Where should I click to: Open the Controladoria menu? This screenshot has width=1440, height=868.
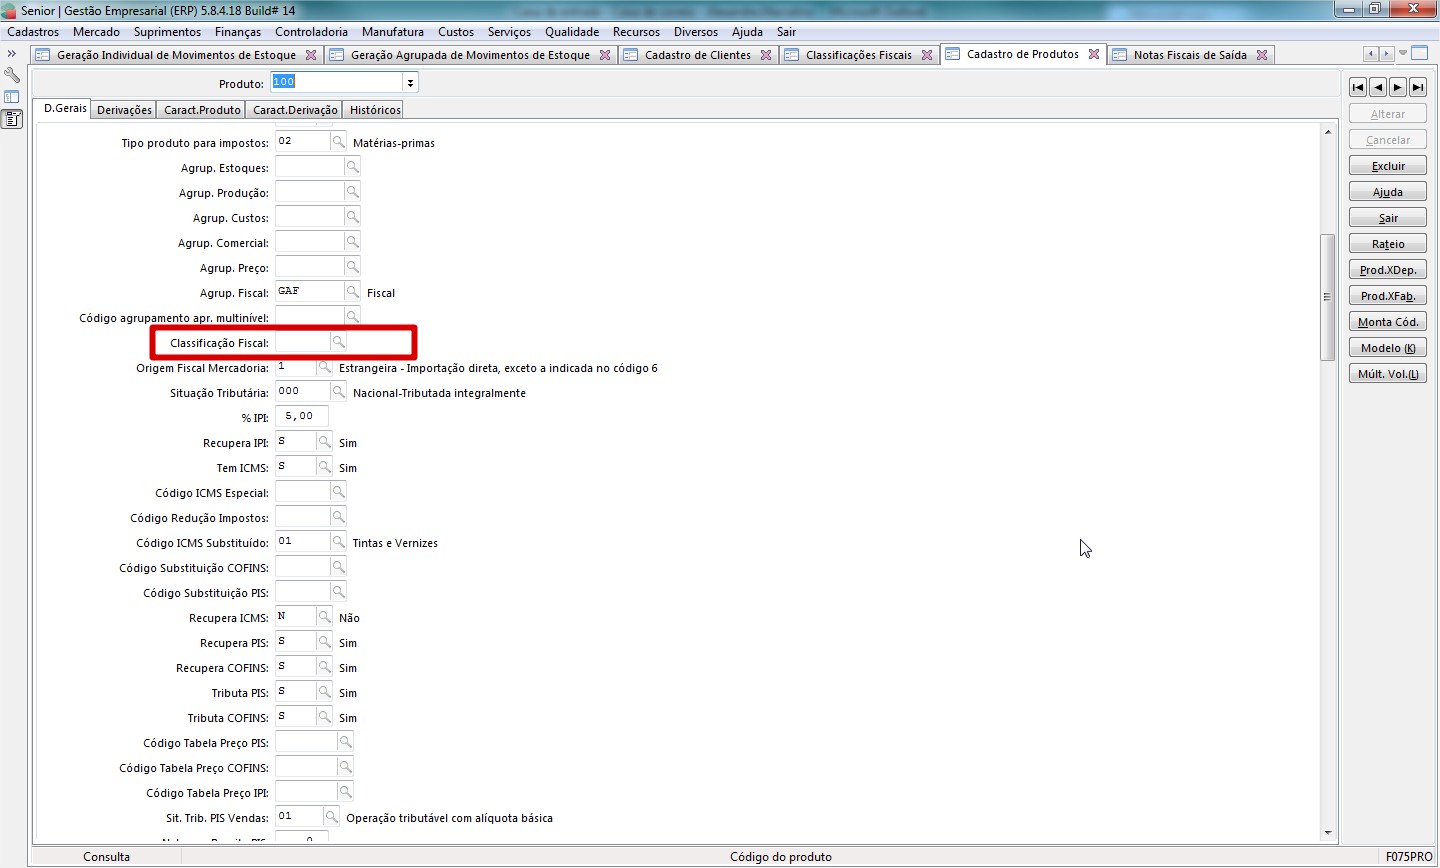pos(312,32)
